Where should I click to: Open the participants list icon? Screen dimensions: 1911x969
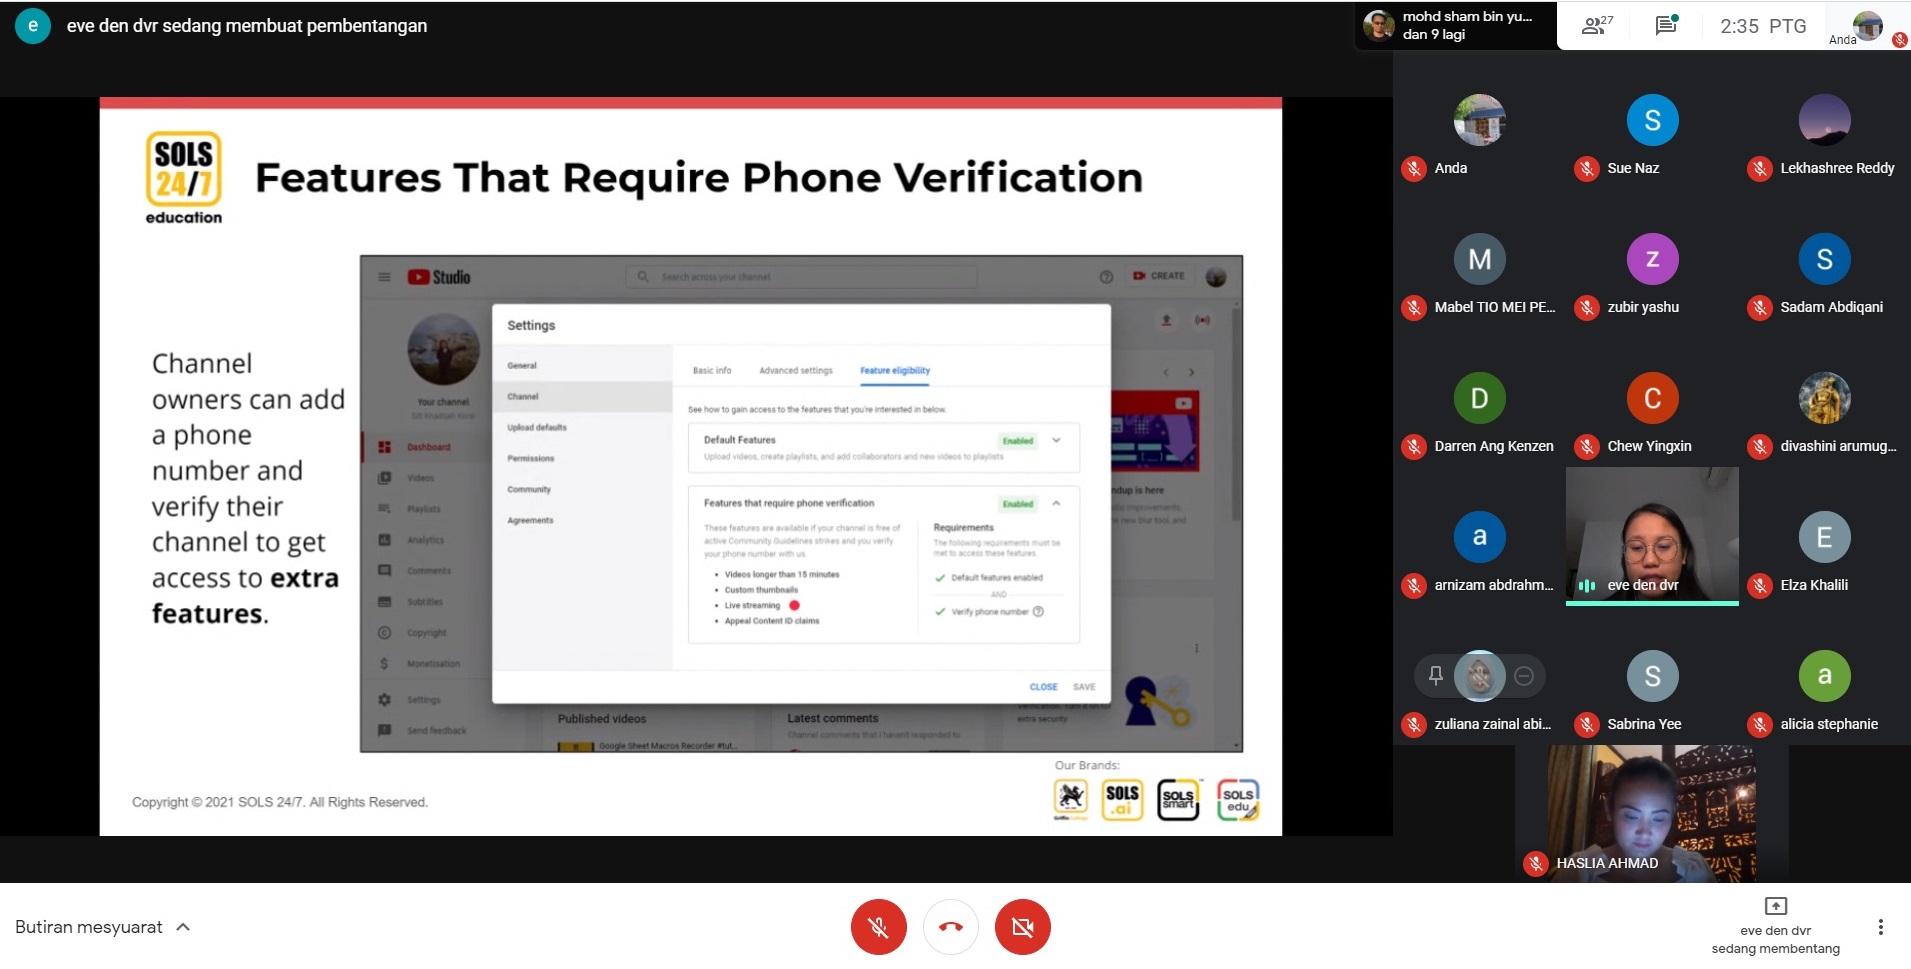coord(1596,26)
